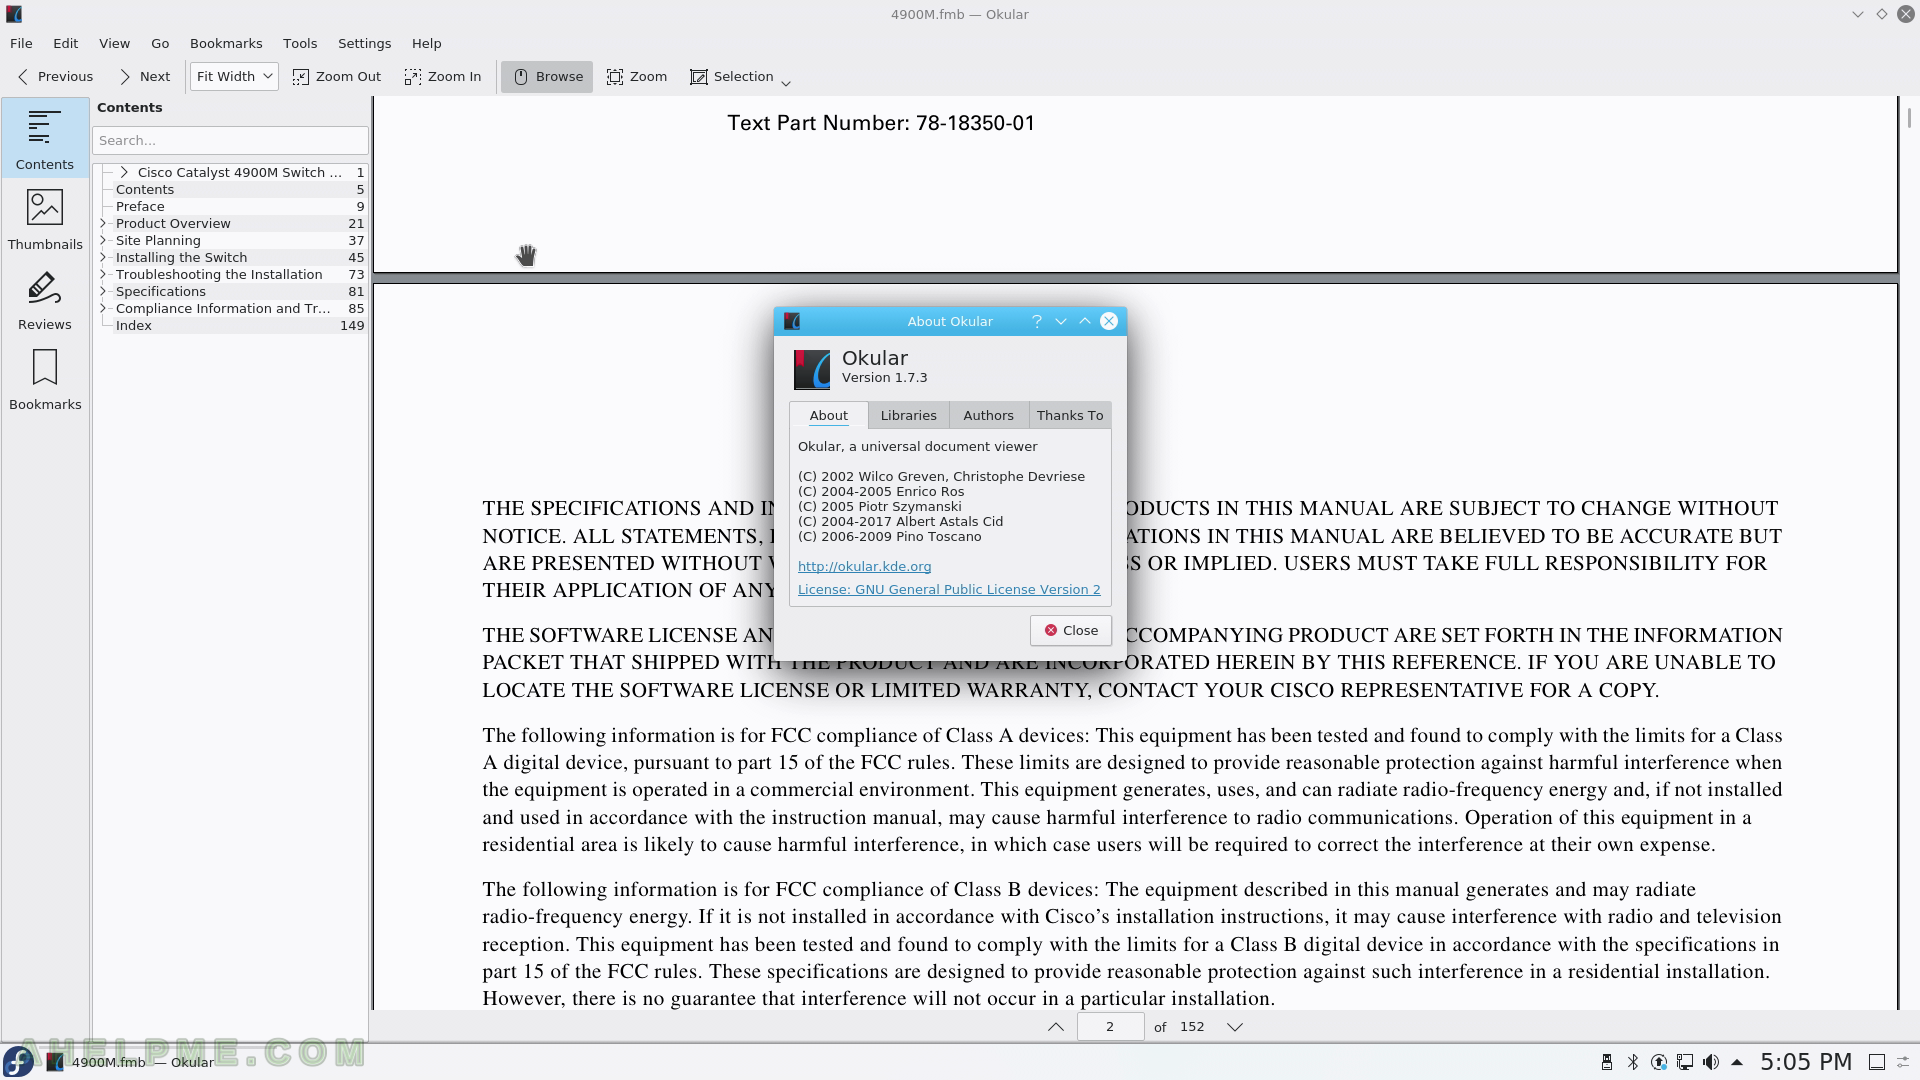
Task: Click the Show Desktop panel icon
Action: (1877, 1062)
